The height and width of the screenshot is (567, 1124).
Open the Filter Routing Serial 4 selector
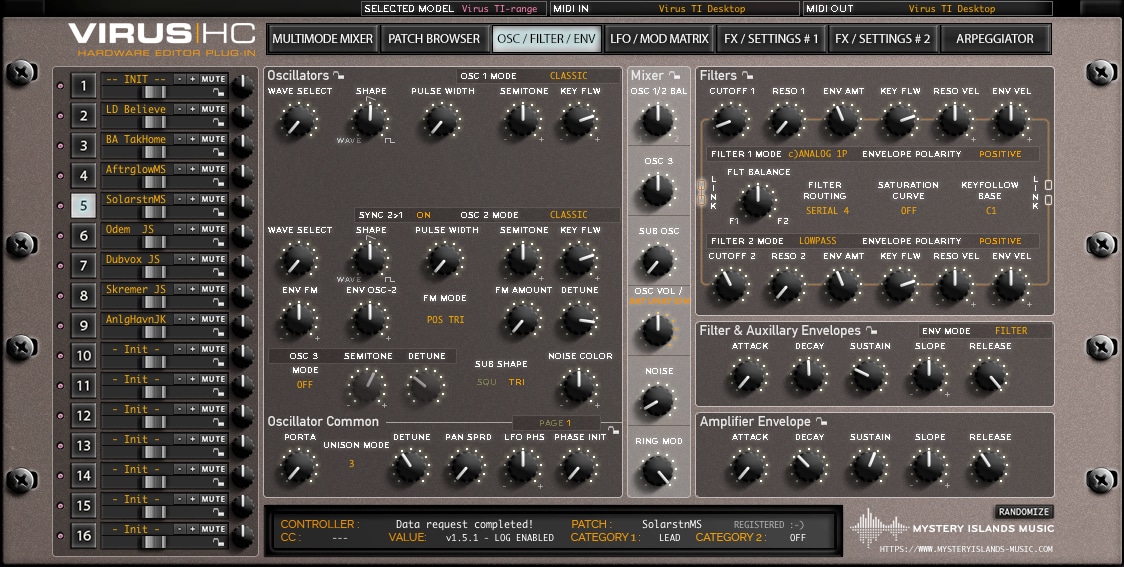pos(827,211)
